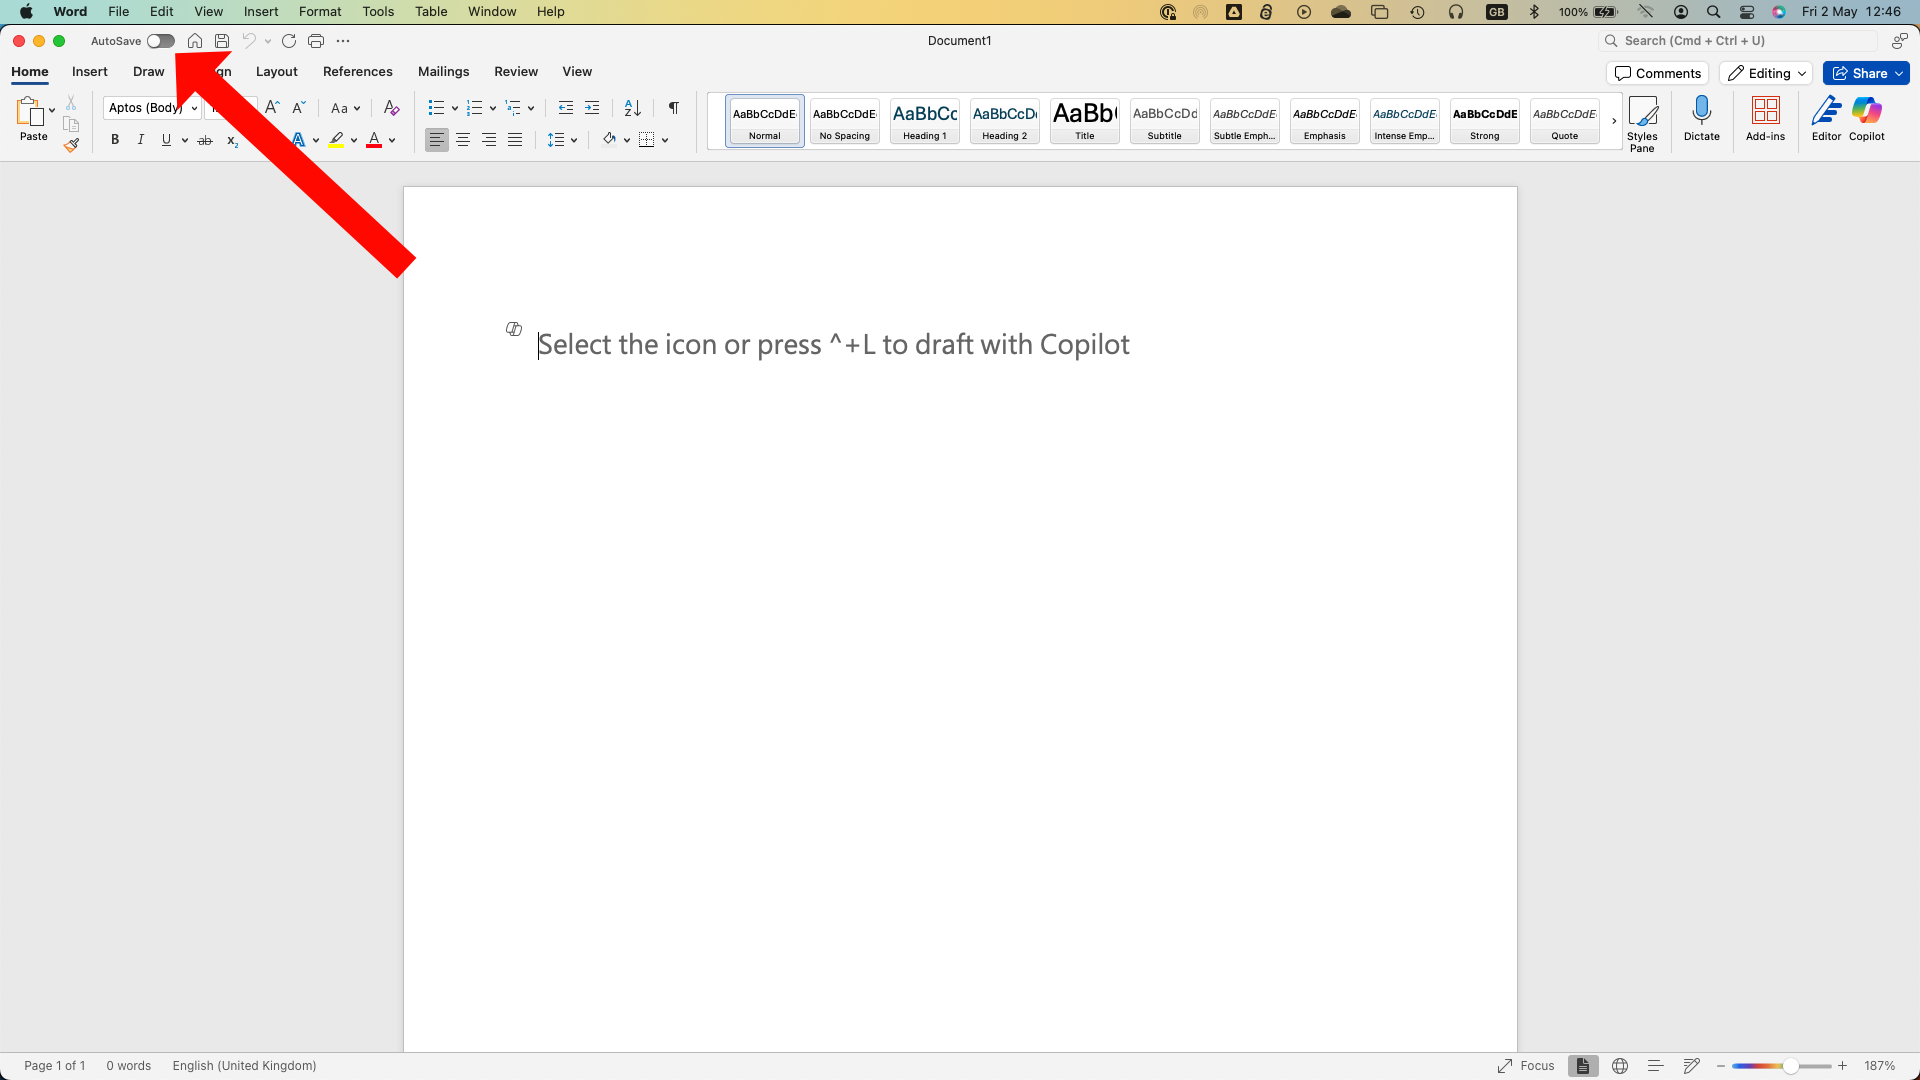Switch to the Review ribbon tab
Screen dimensions: 1920x1080
pos(516,71)
